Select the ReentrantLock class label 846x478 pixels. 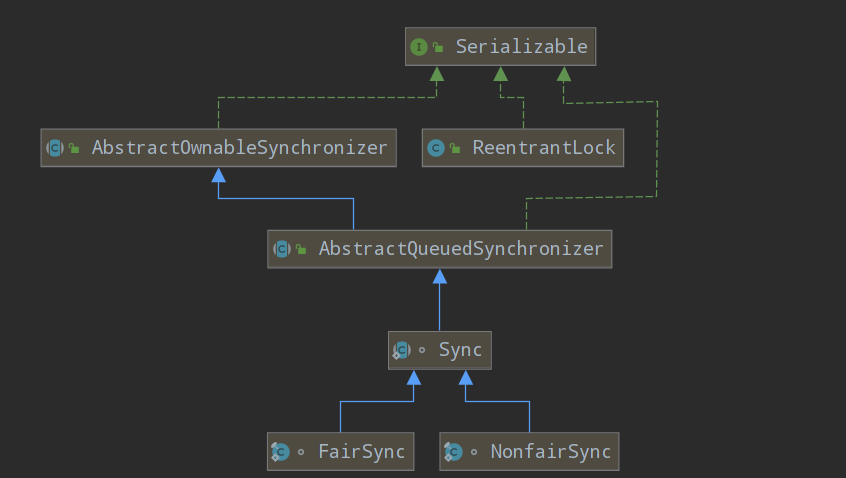coord(544,148)
